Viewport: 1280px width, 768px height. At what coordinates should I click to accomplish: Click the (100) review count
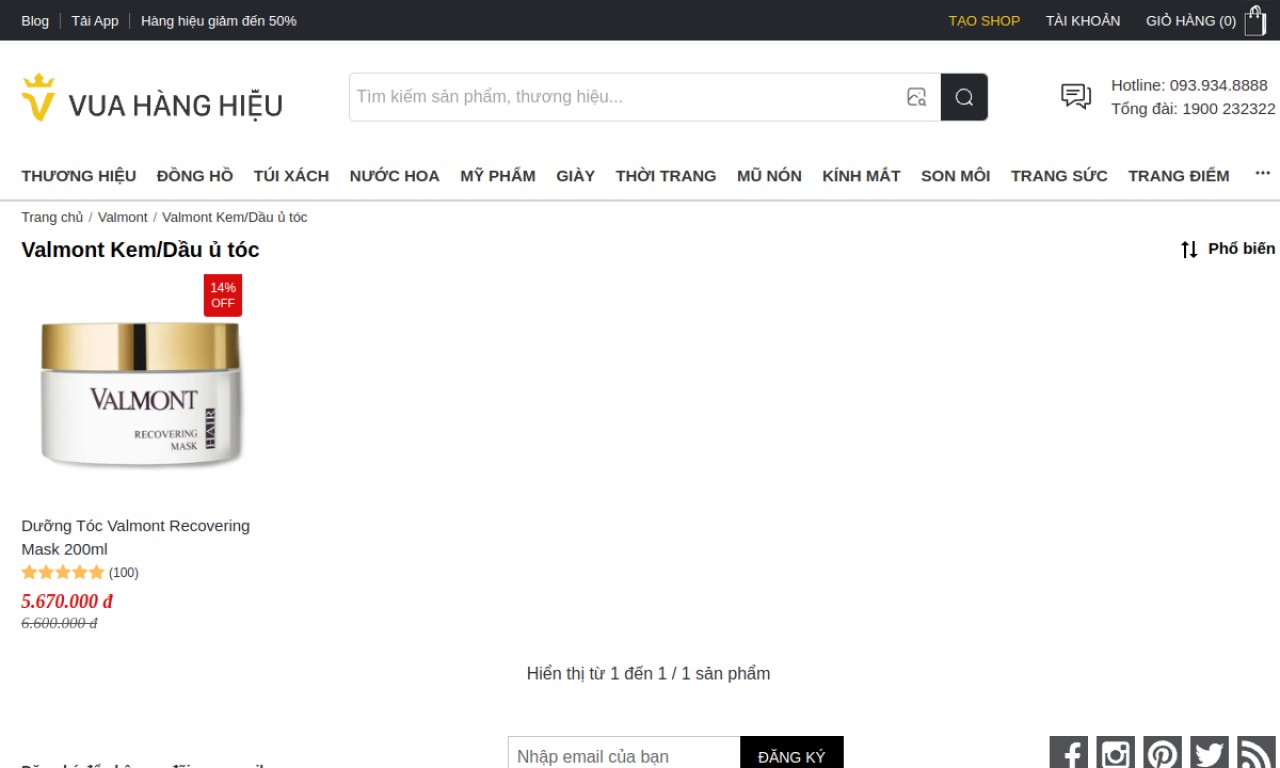click(x=124, y=573)
